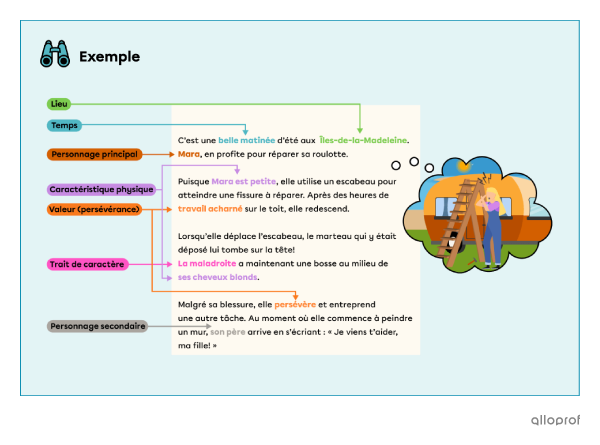Click the orange word persévère
The image size is (600, 445).
pyautogui.click(x=295, y=303)
